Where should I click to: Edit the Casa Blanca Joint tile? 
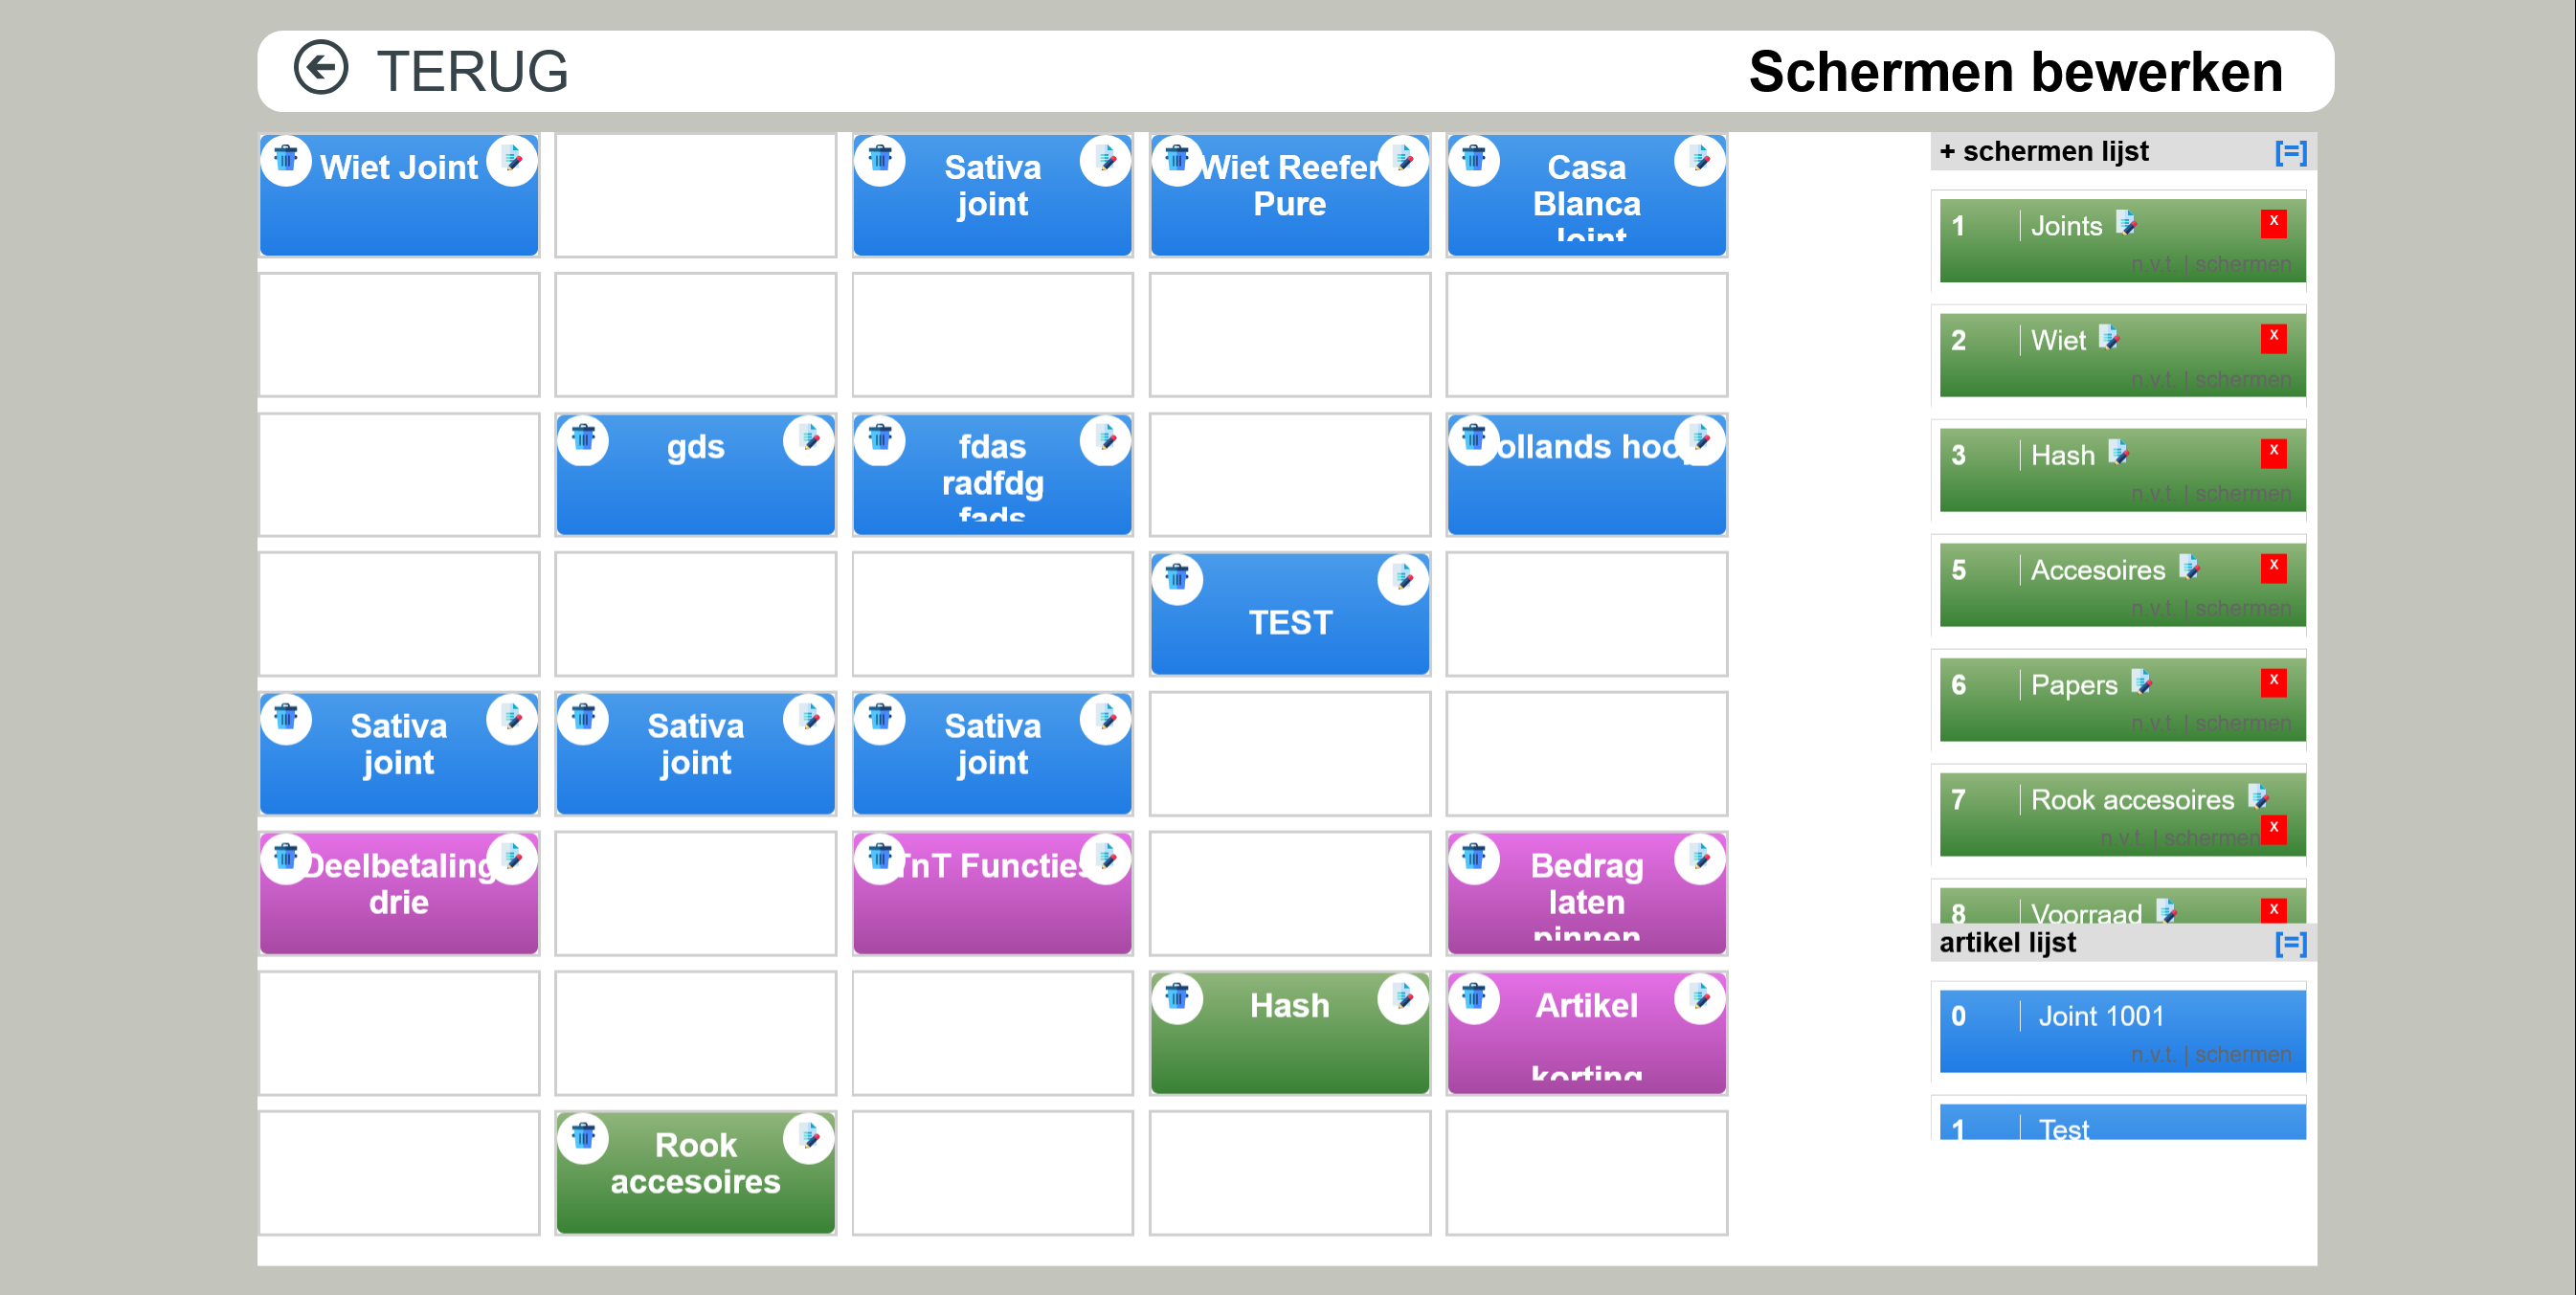(x=1699, y=160)
